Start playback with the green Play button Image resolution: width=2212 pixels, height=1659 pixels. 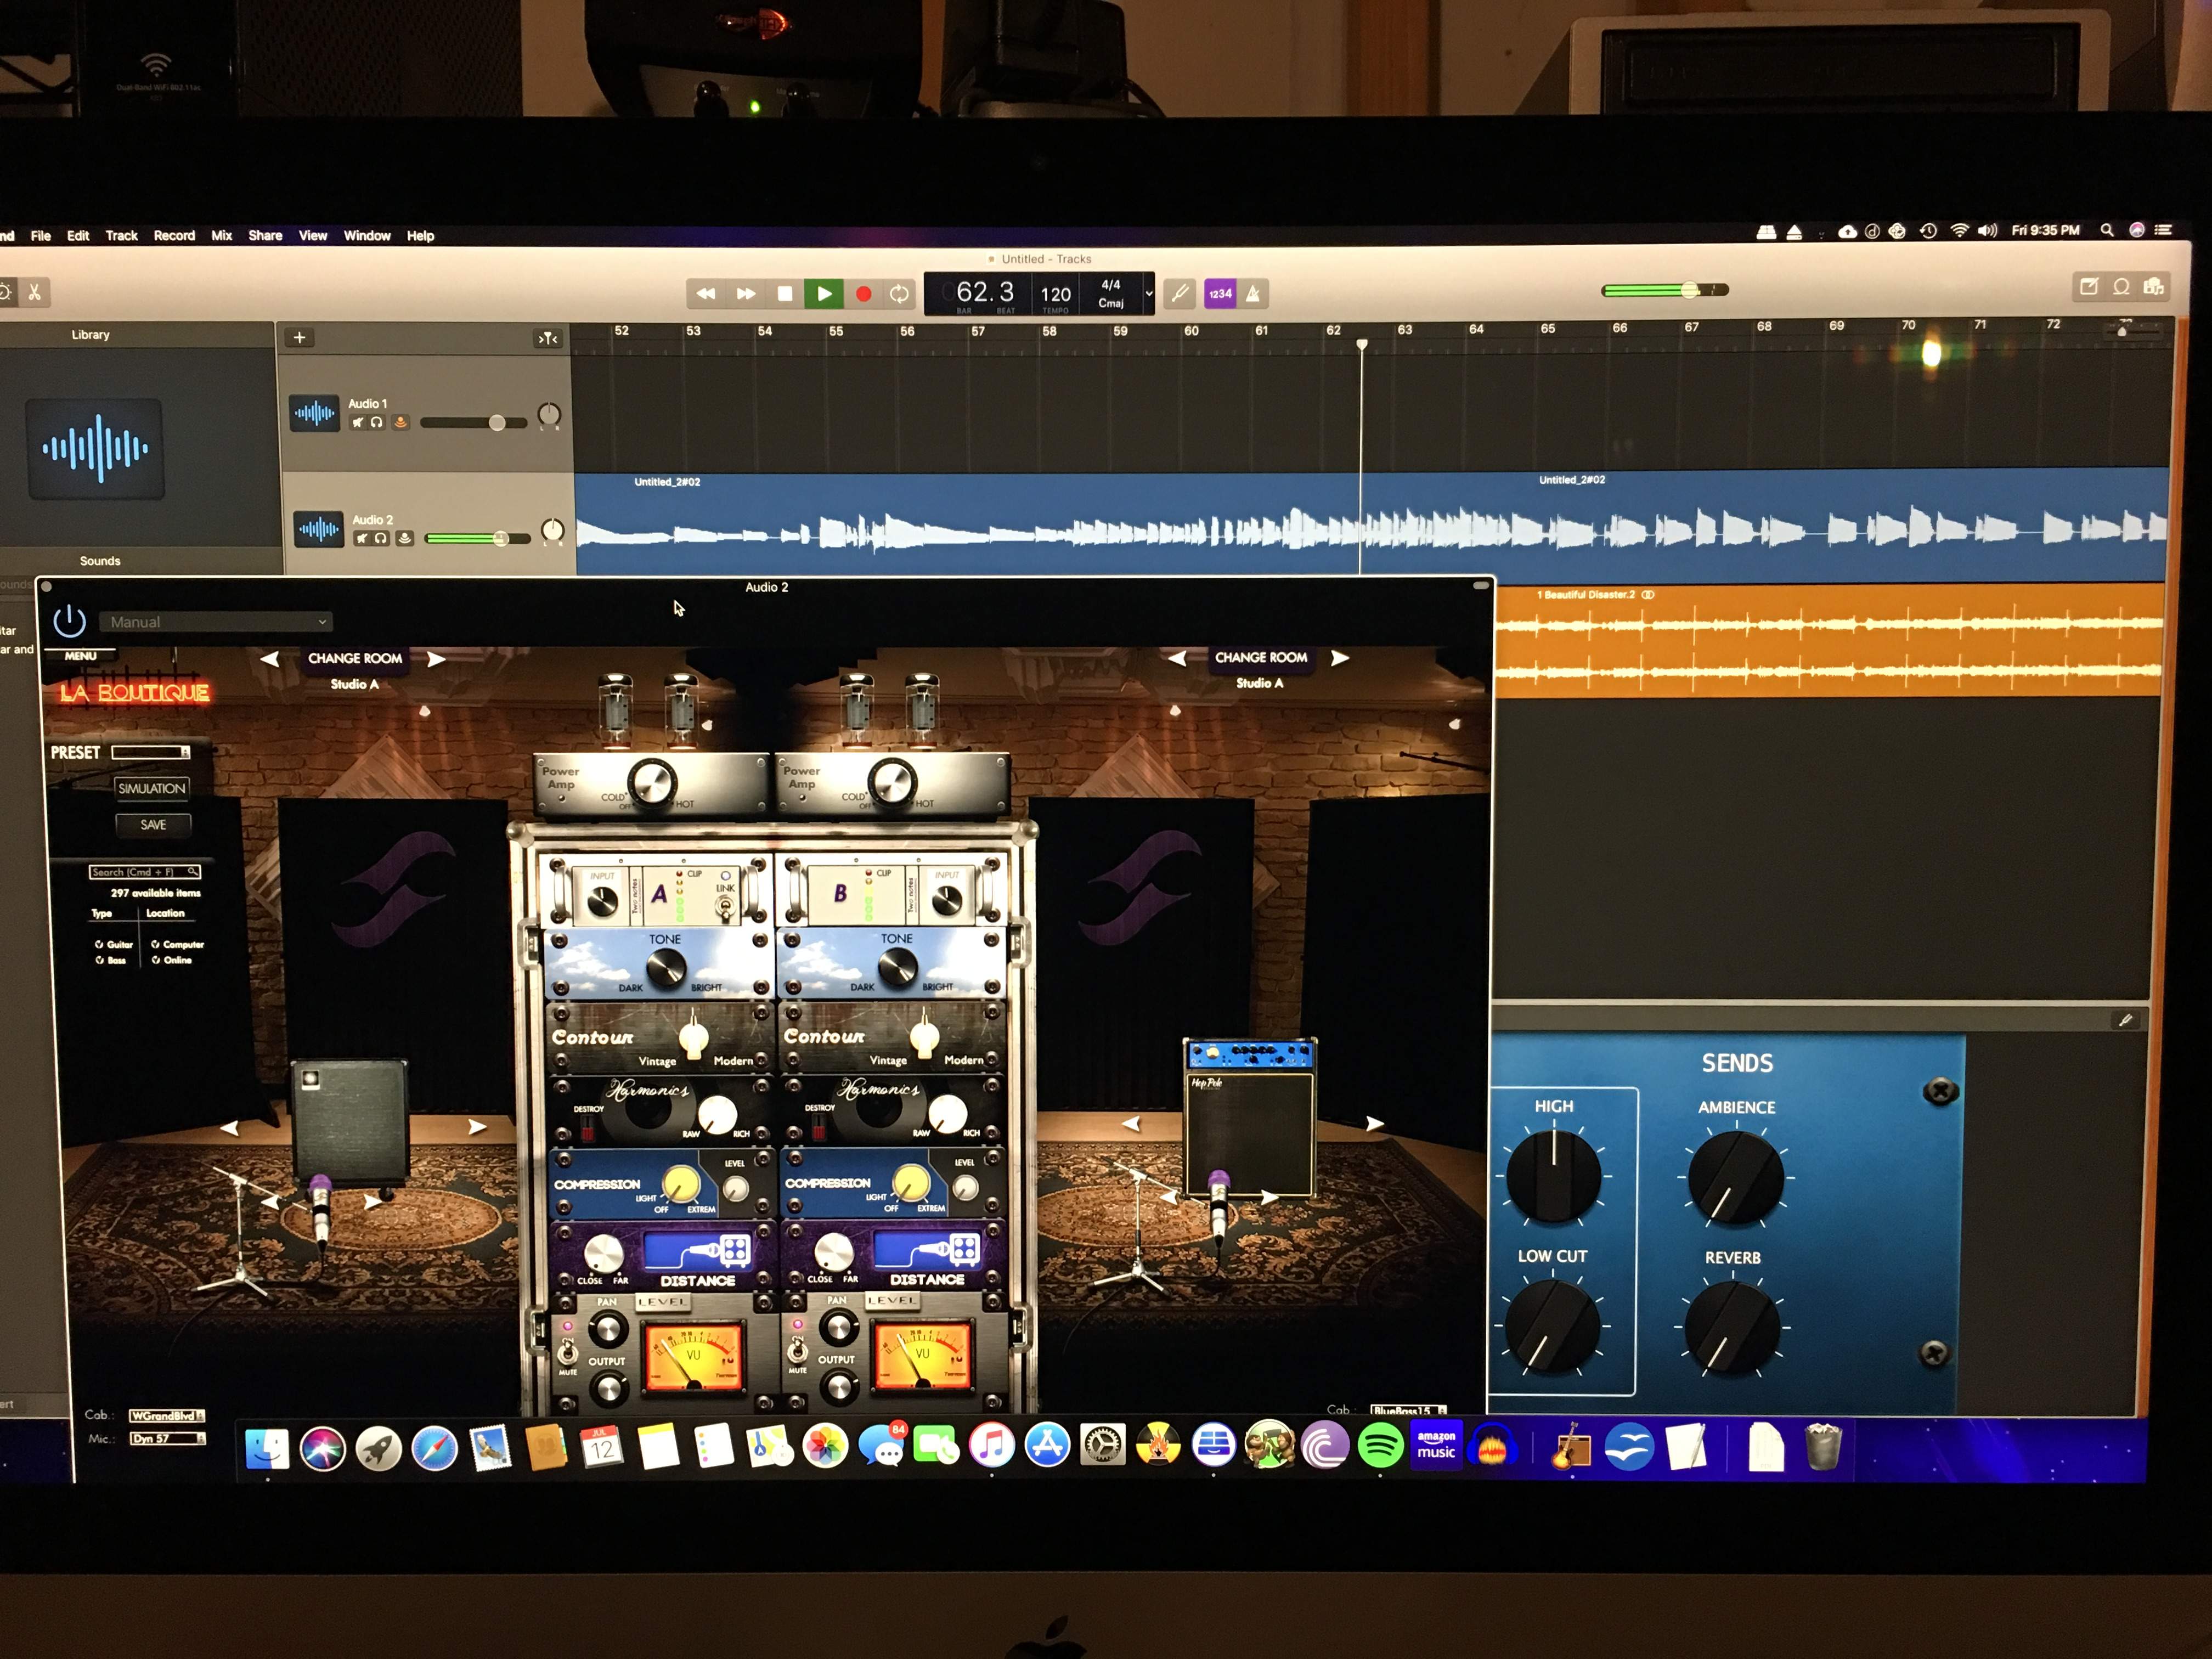[x=824, y=294]
